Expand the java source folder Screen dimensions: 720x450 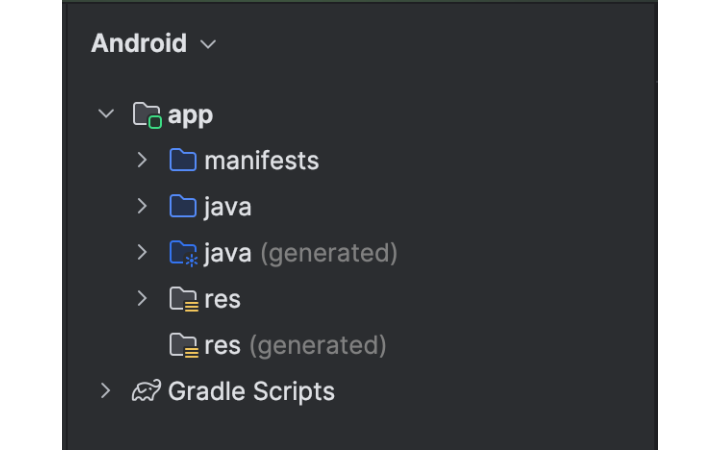click(142, 207)
